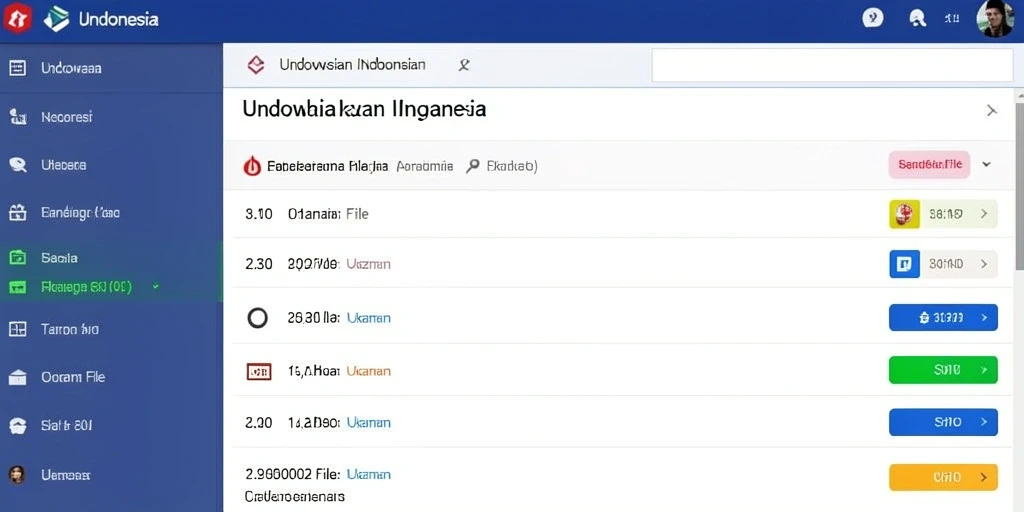The image size is (1024, 512).
Task: Click the green Floaiege 80 icon
Action: tap(18, 287)
